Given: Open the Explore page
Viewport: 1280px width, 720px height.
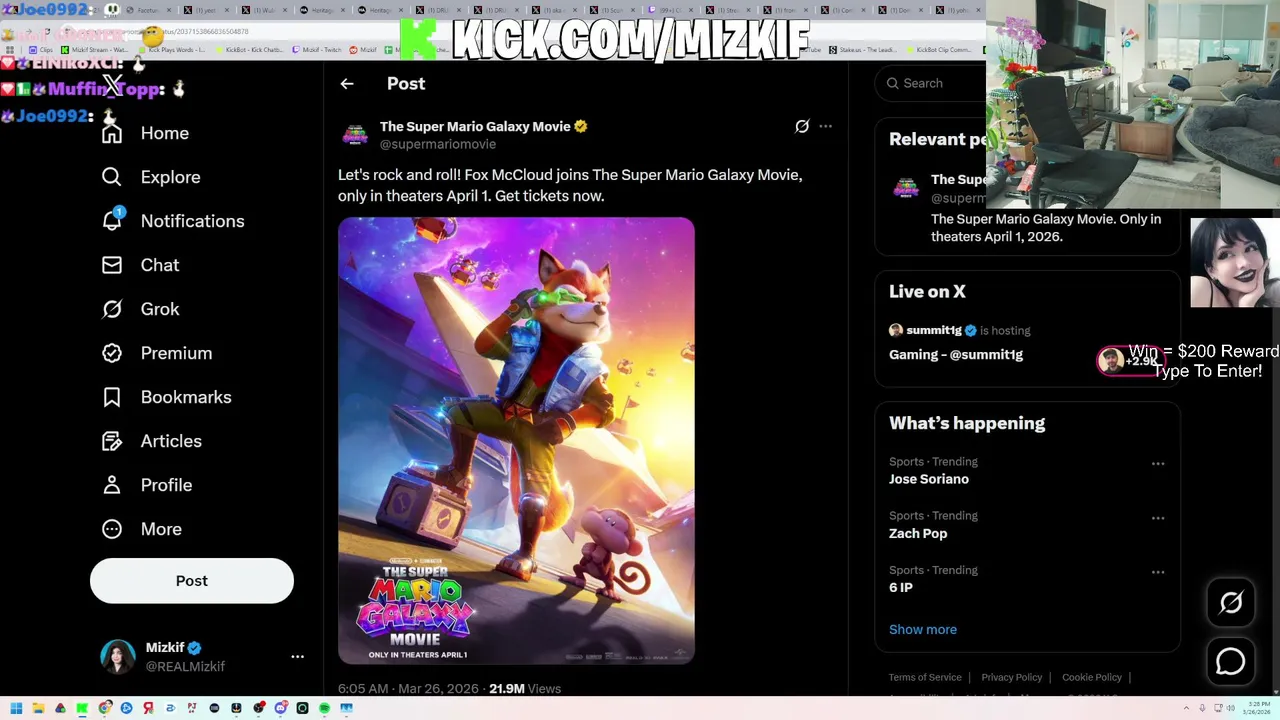Looking at the screenshot, I should 151,177.
